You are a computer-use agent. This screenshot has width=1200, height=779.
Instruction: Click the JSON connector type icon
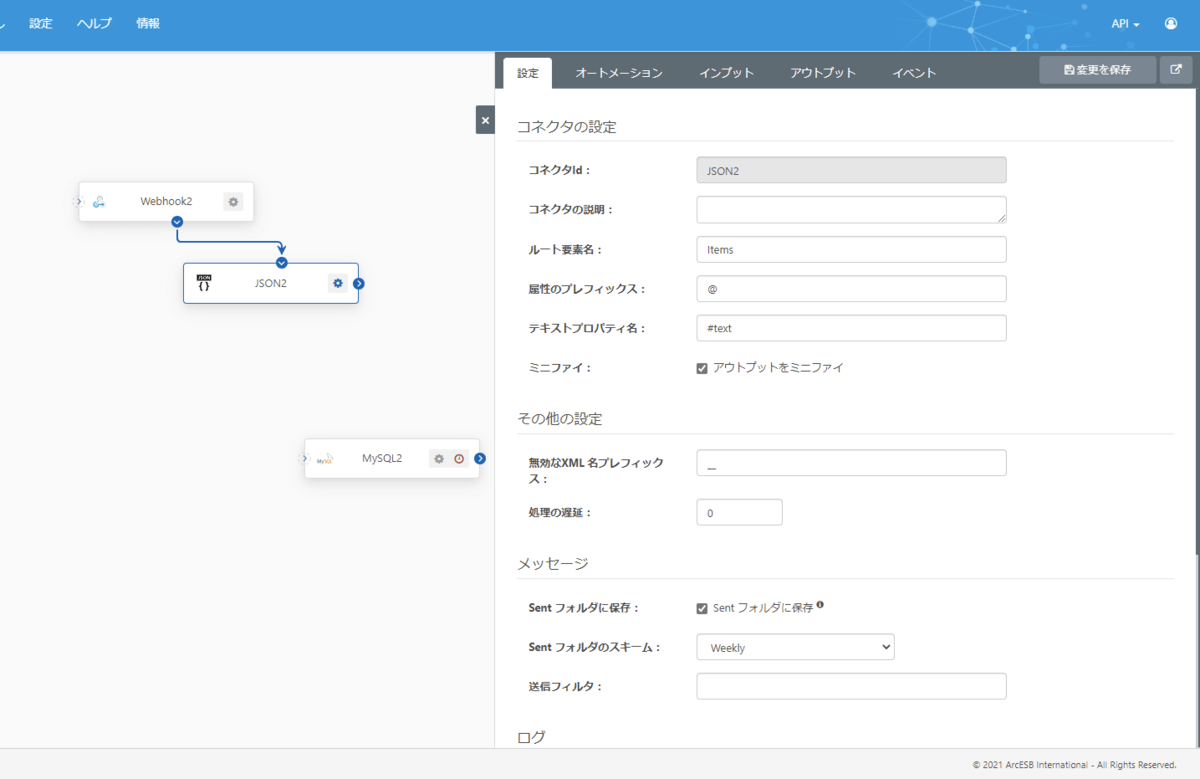204,283
